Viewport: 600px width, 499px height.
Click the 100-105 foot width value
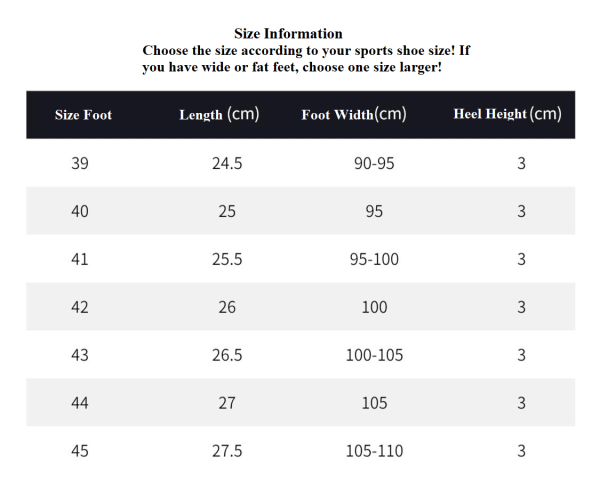pyautogui.click(x=374, y=355)
